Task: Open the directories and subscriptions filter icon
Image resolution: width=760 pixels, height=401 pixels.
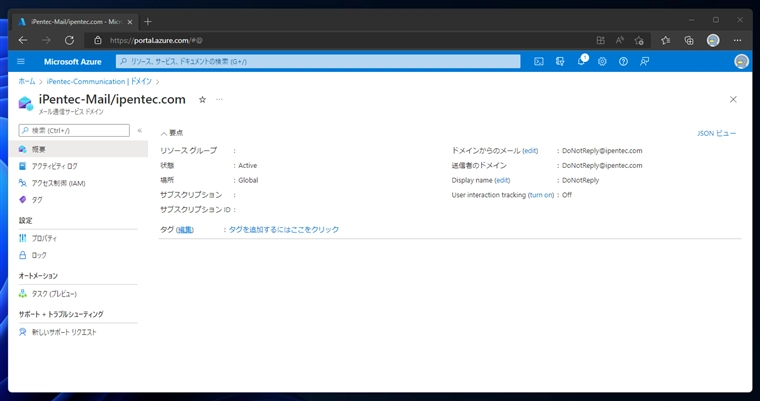Action: (x=560, y=62)
